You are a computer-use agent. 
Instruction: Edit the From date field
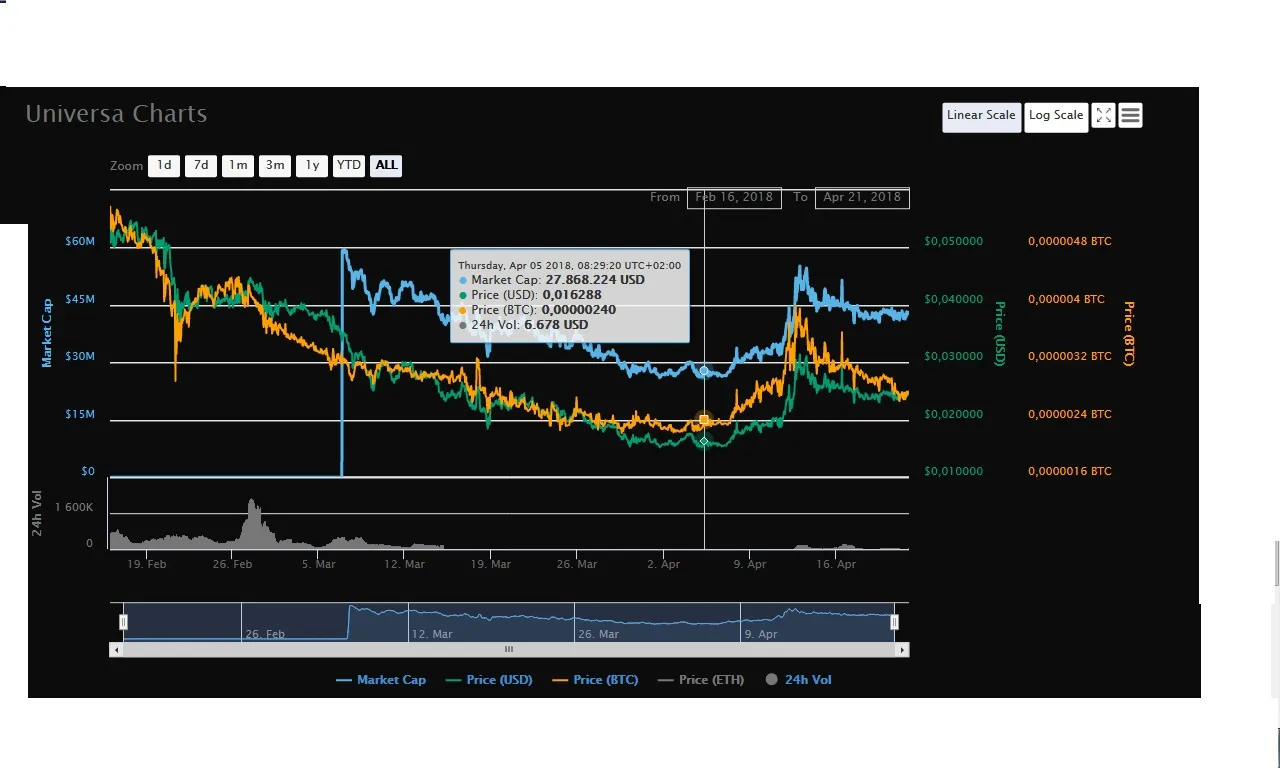click(x=734, y=197)
